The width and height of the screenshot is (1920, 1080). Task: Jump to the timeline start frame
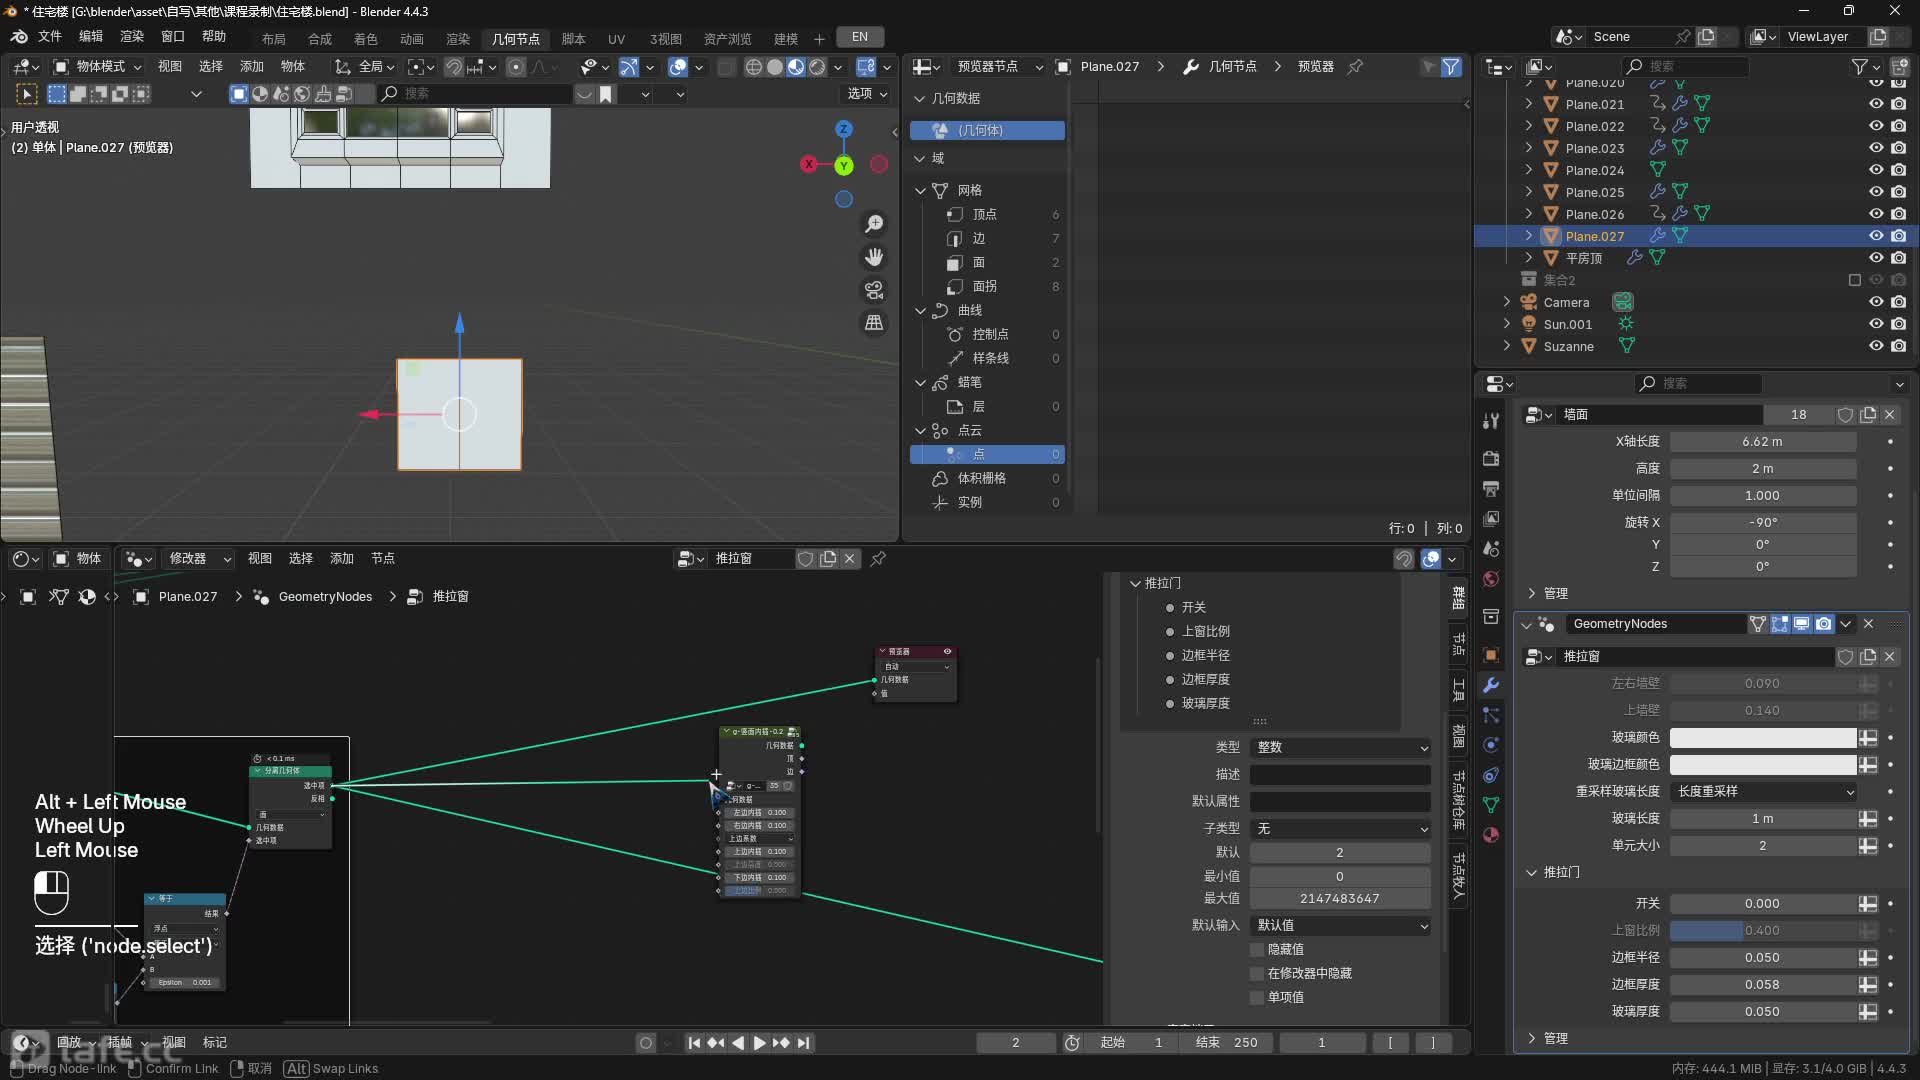coord(694,1043)
